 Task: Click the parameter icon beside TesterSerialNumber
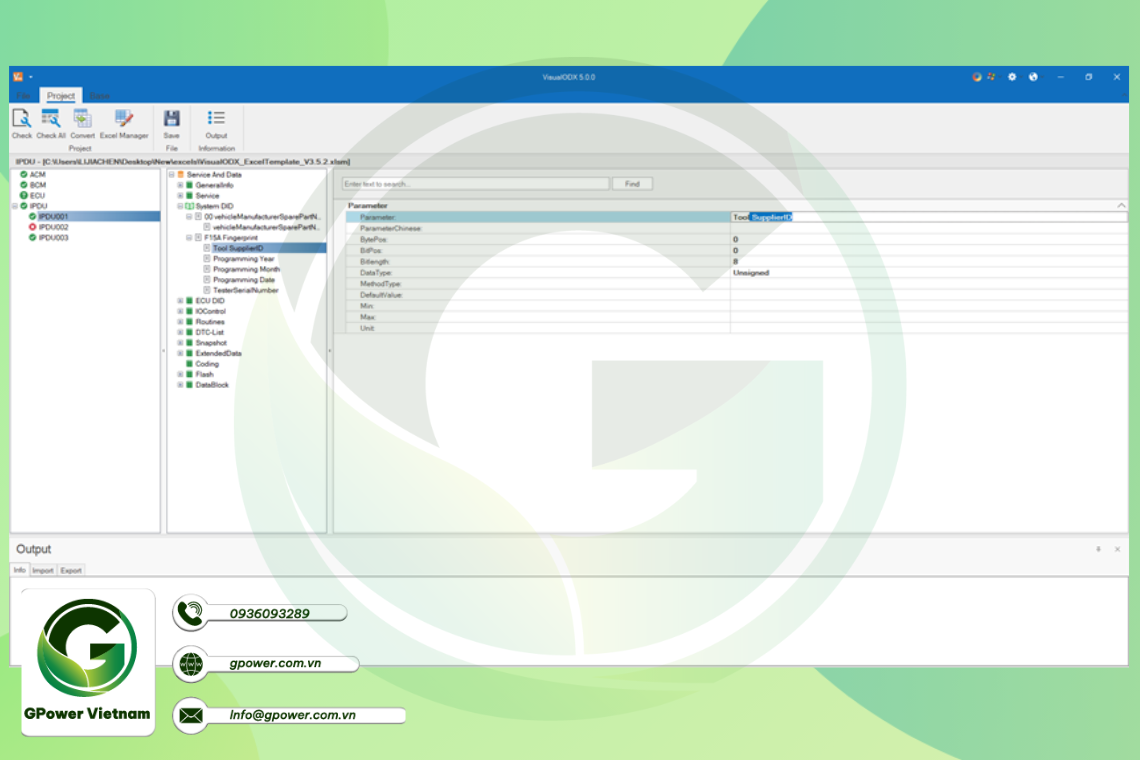[x=207, y=290]
